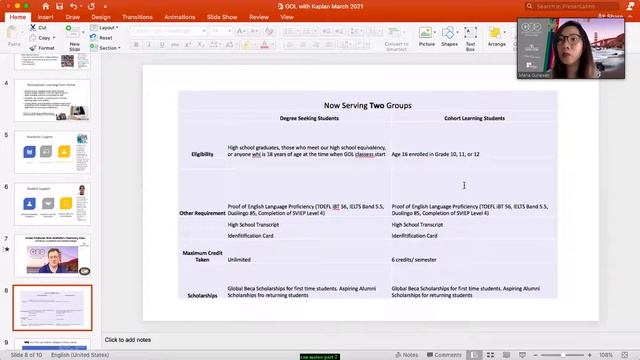The height and width of the screenshot is (360, 640).
Task: Activate the Format painter
Action: tap(42, 48)
